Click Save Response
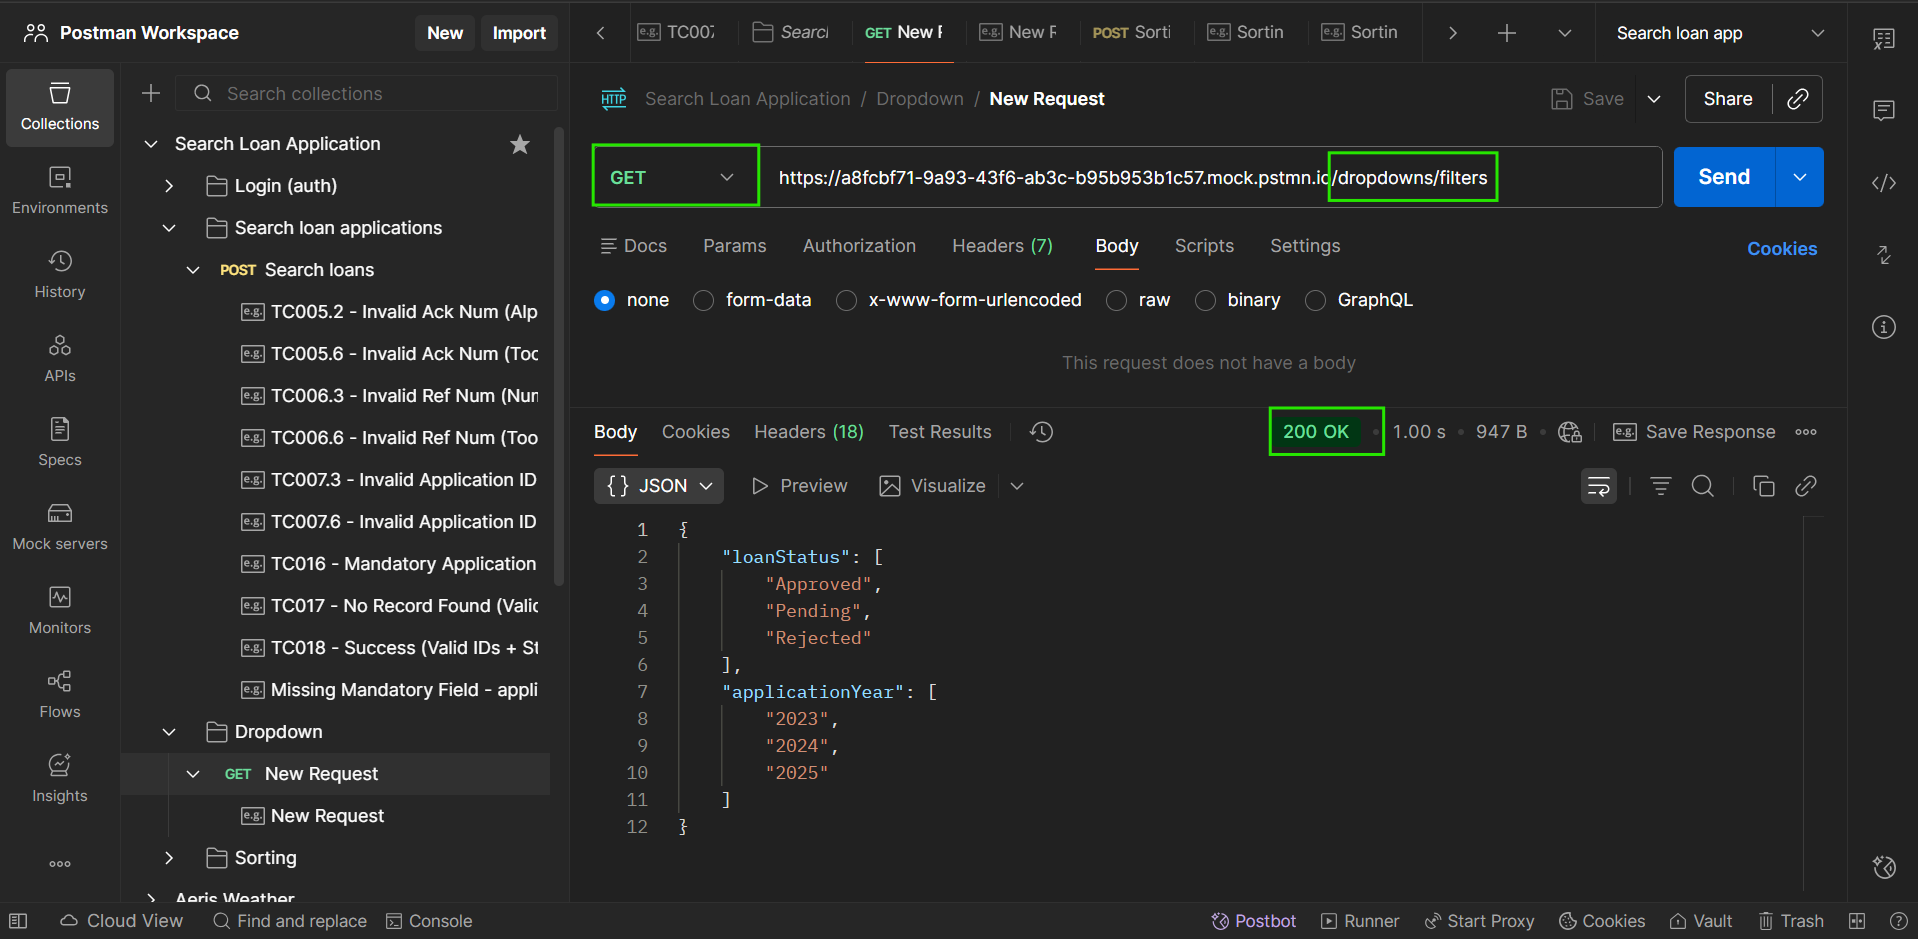 (1694, 432)
